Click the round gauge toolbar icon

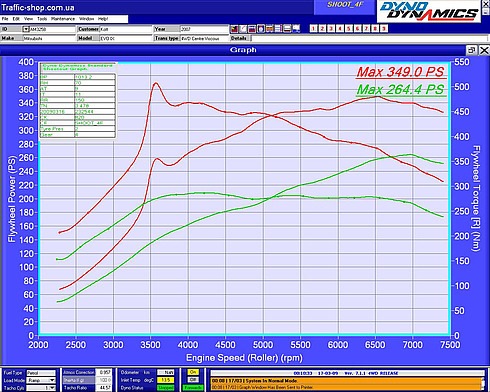tap(261, 29)
